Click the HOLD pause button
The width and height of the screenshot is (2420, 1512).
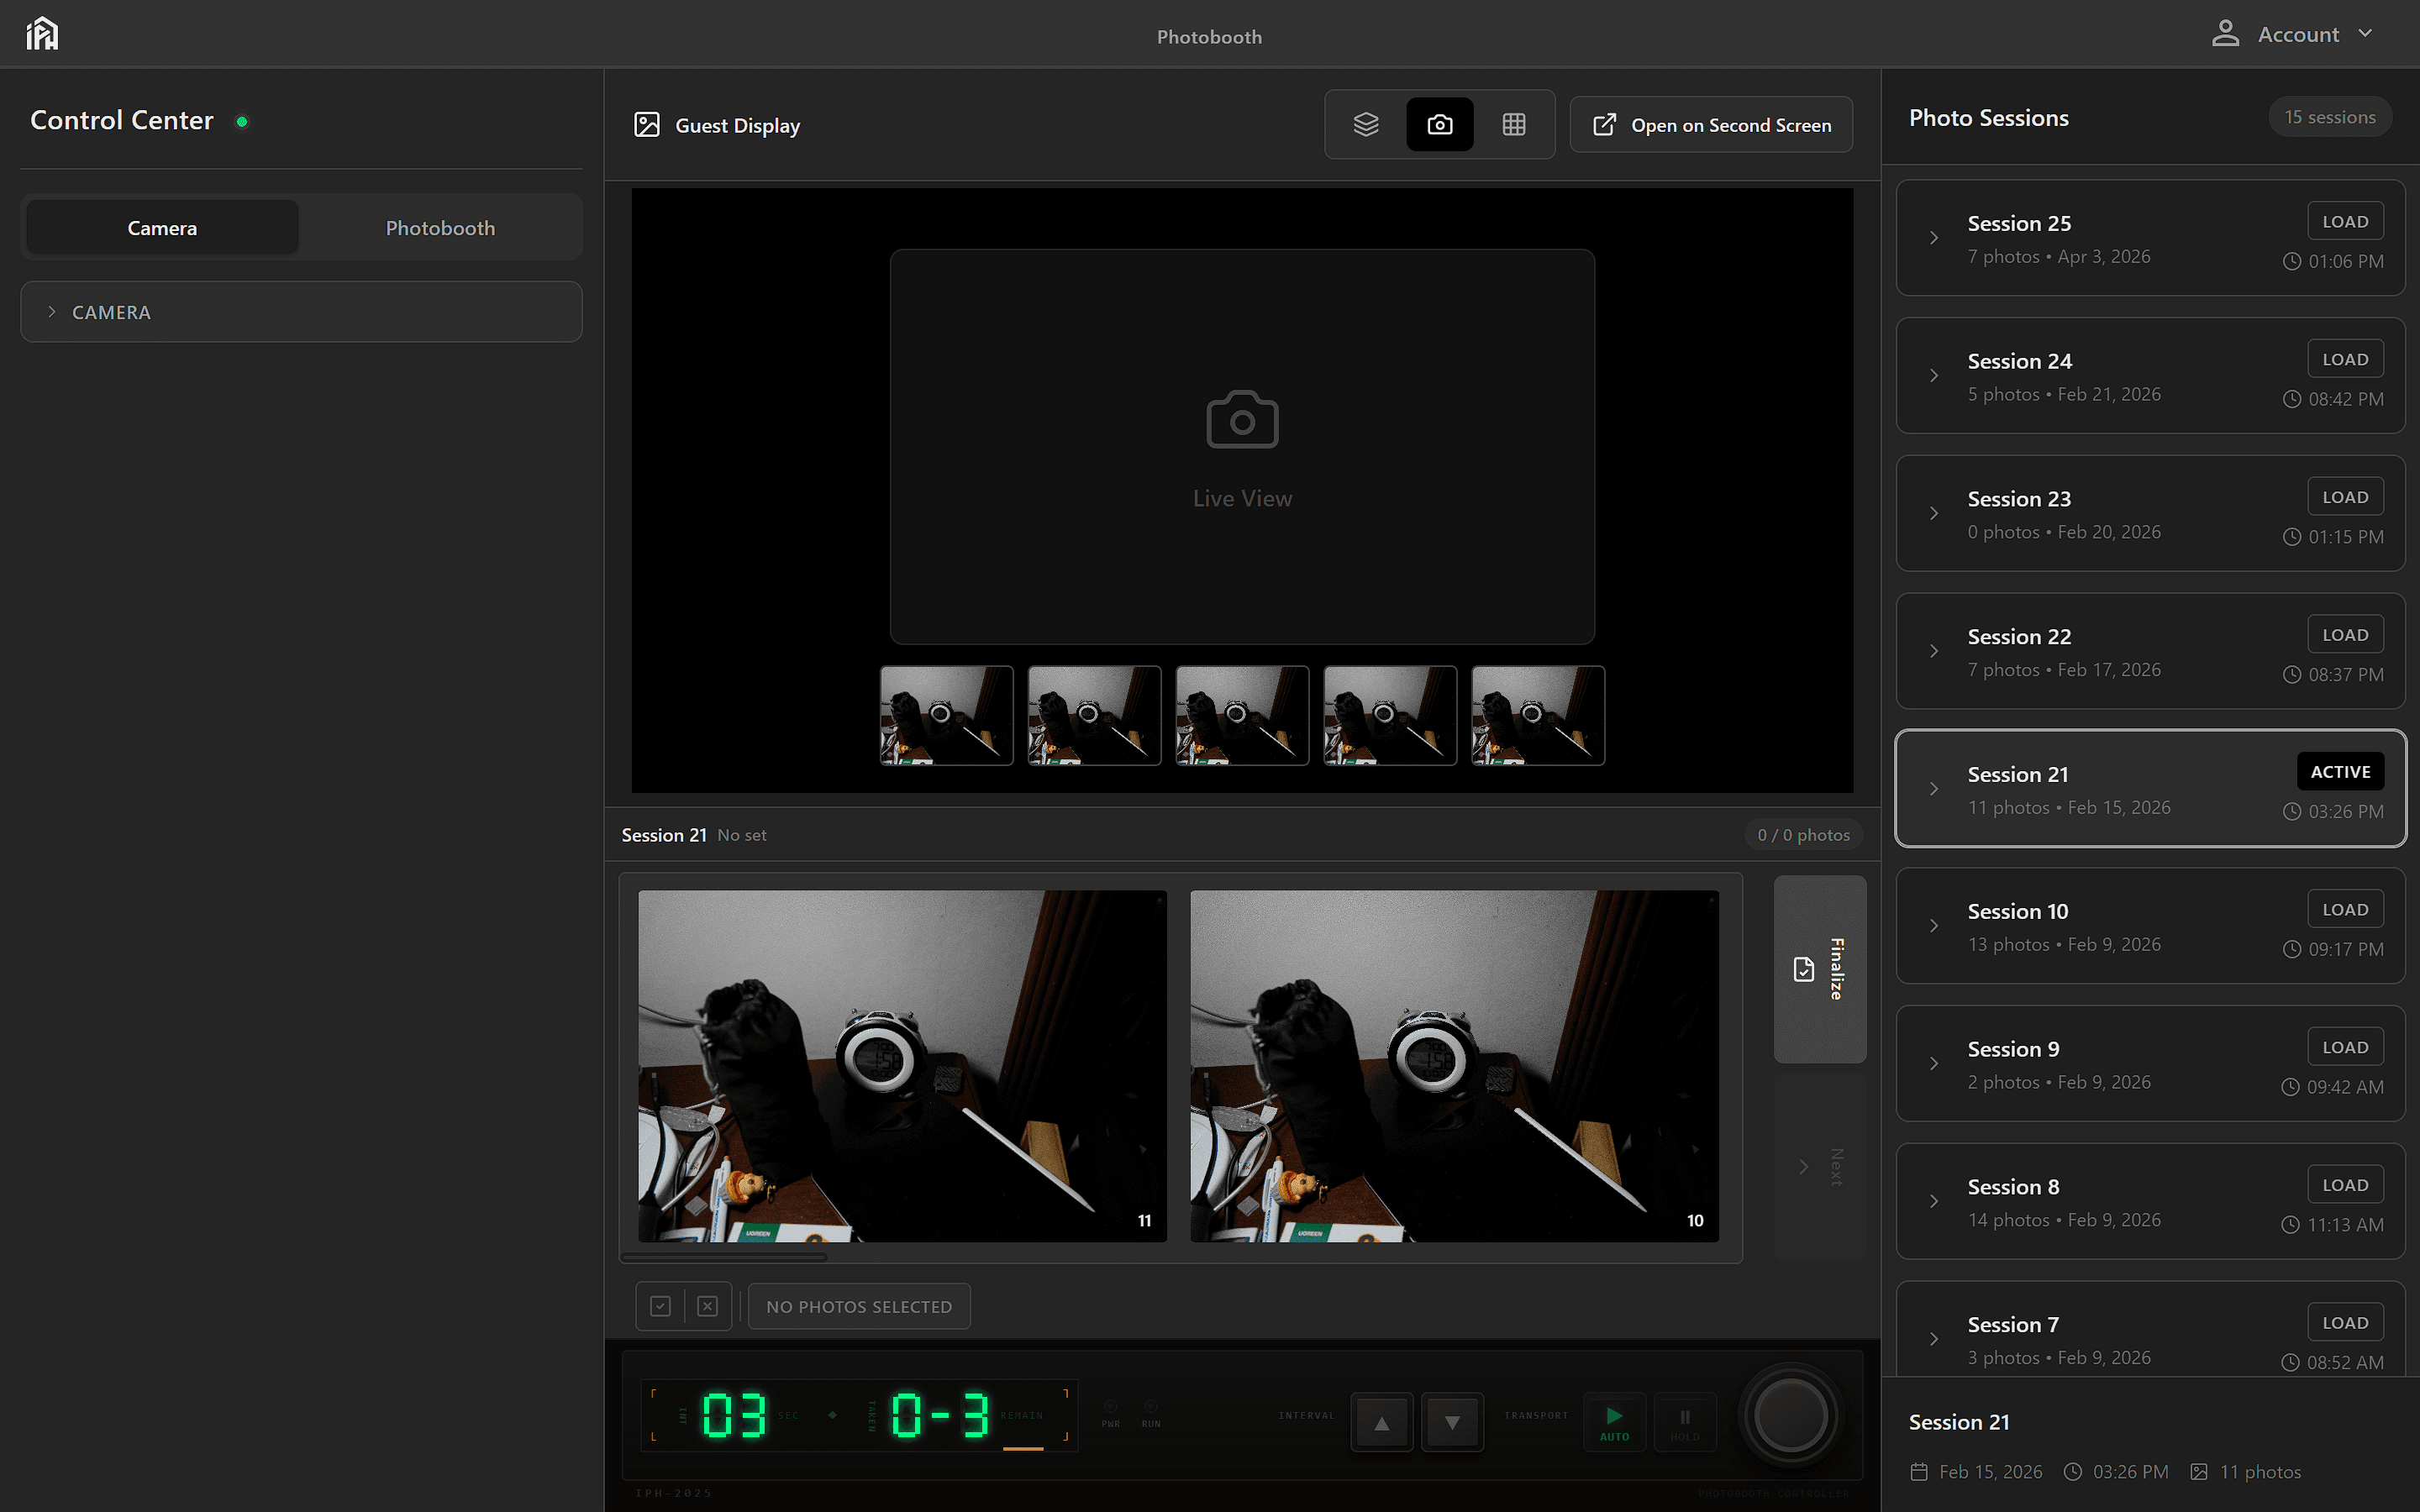1685,1422
